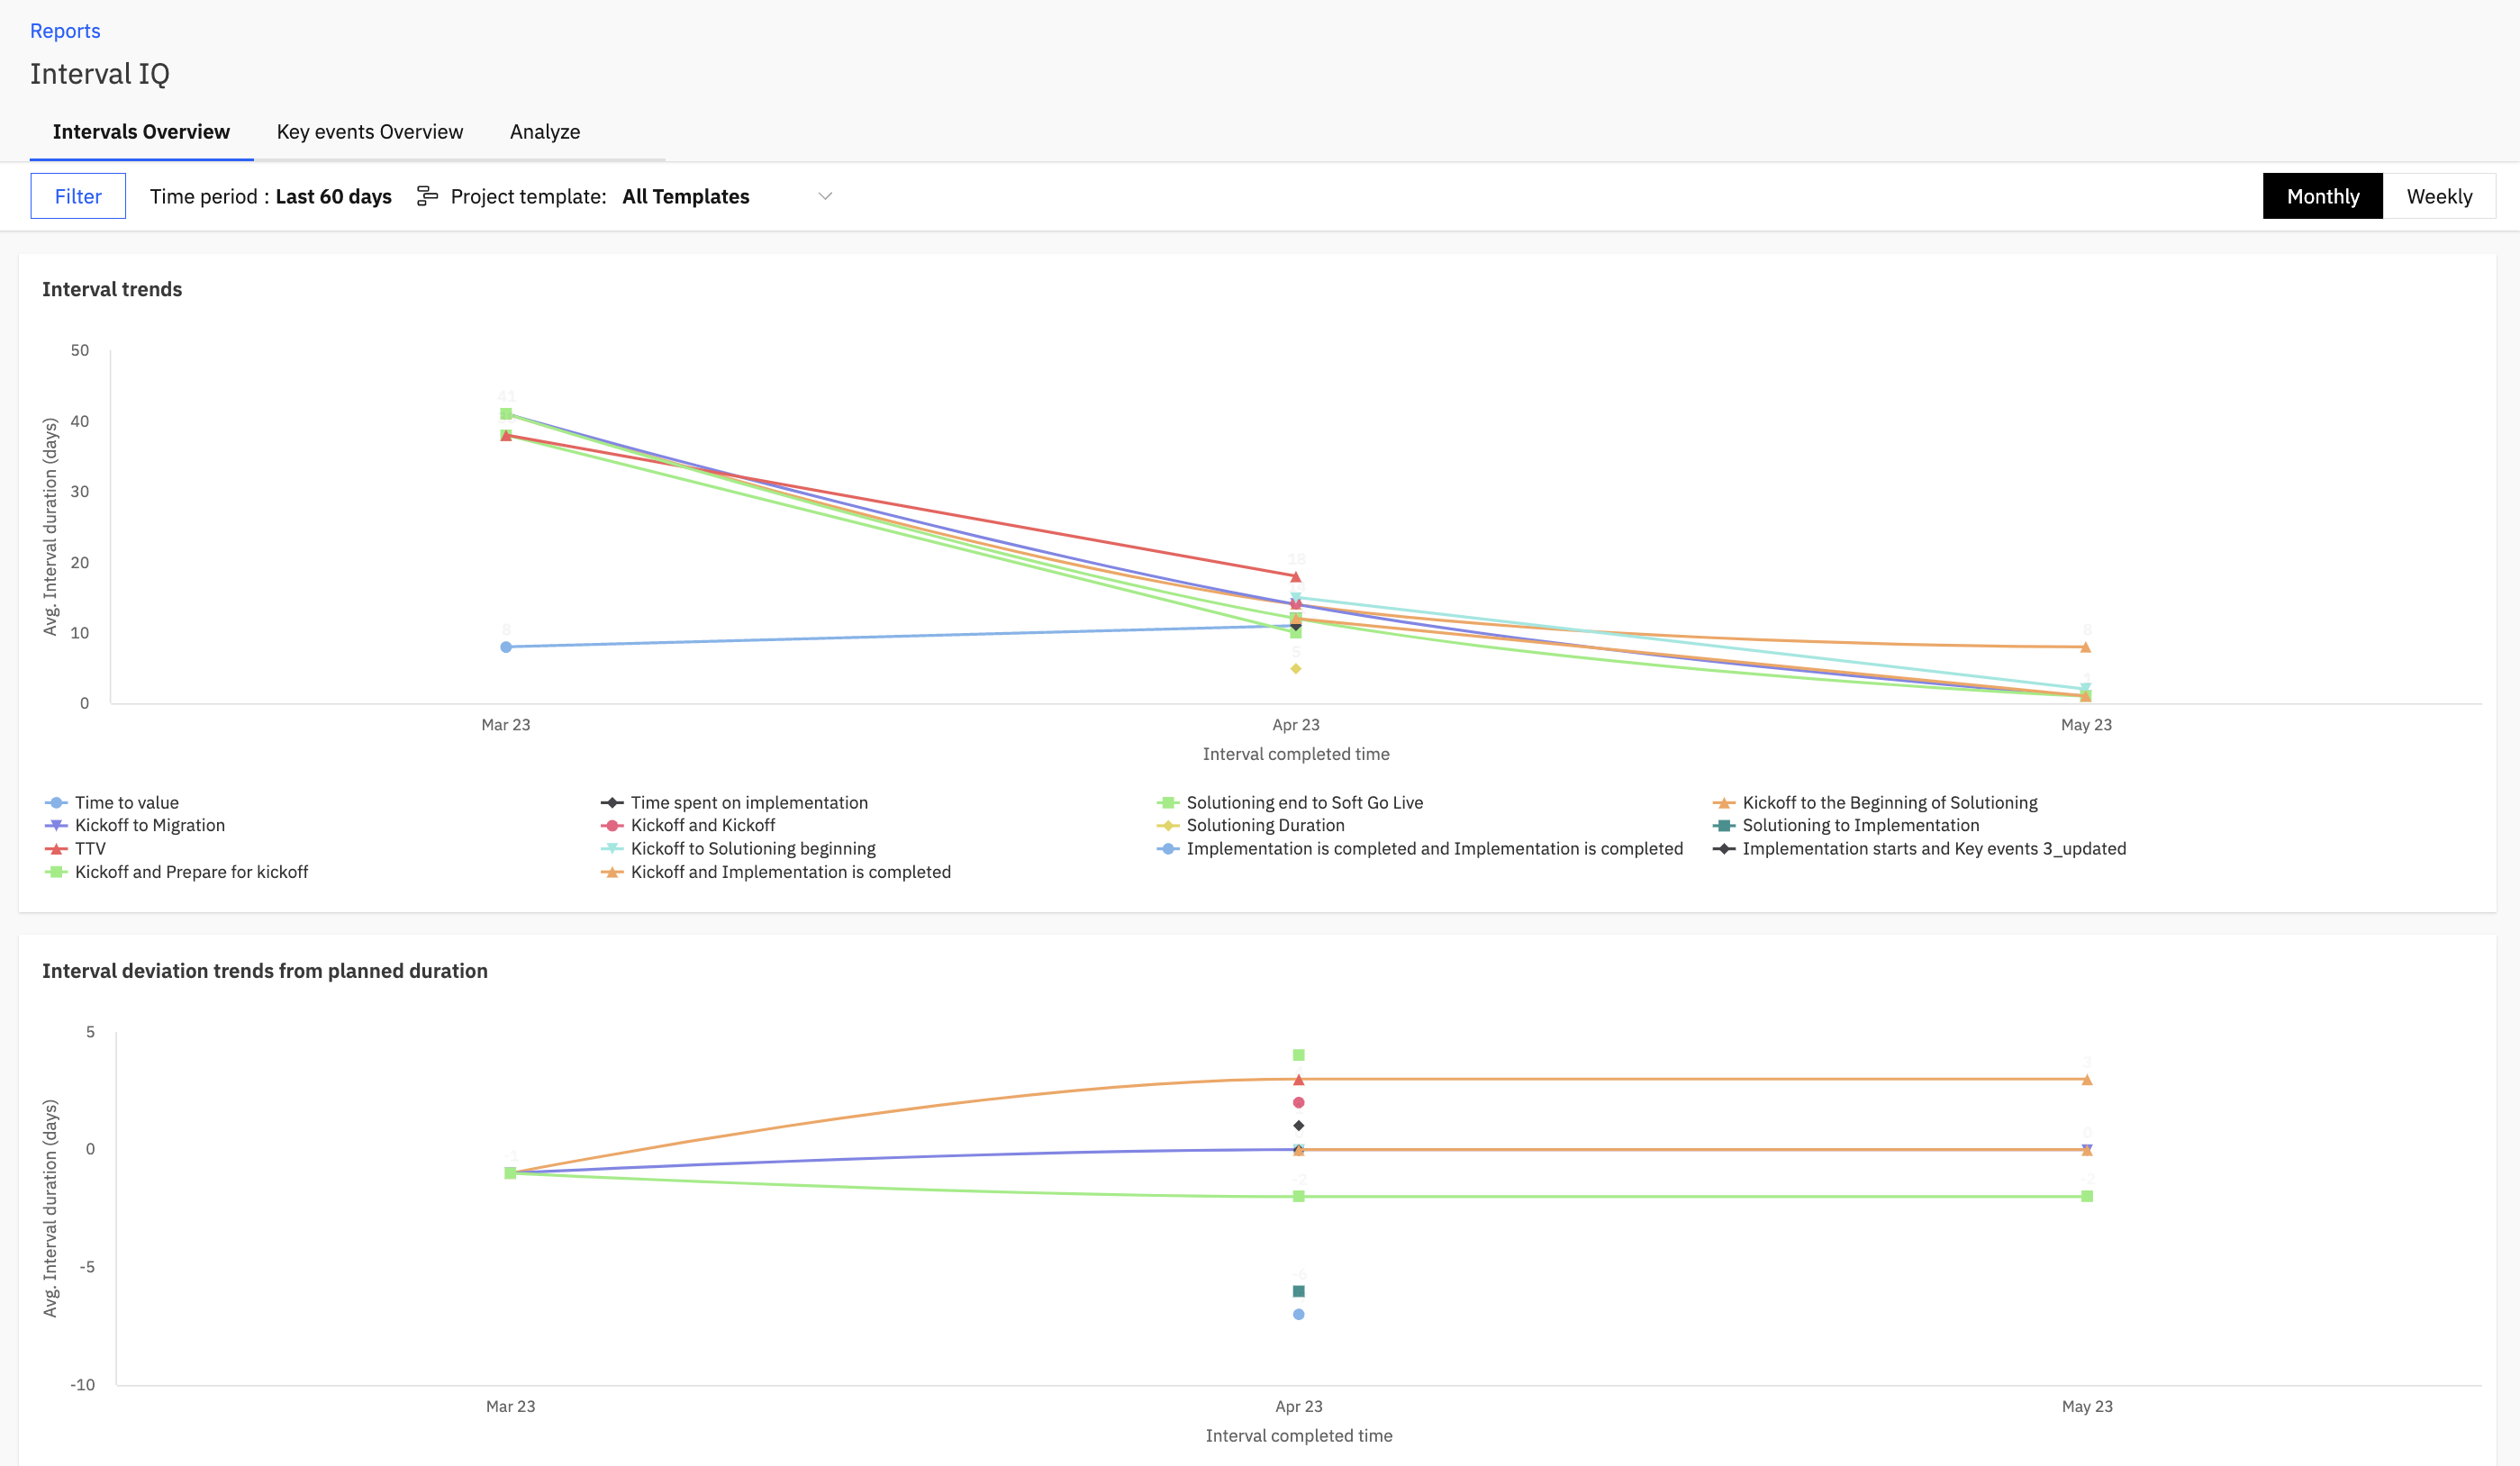2520x1466 pixels.
Task: Switch to Key events Overview tab
Action: tap(369, 132)
